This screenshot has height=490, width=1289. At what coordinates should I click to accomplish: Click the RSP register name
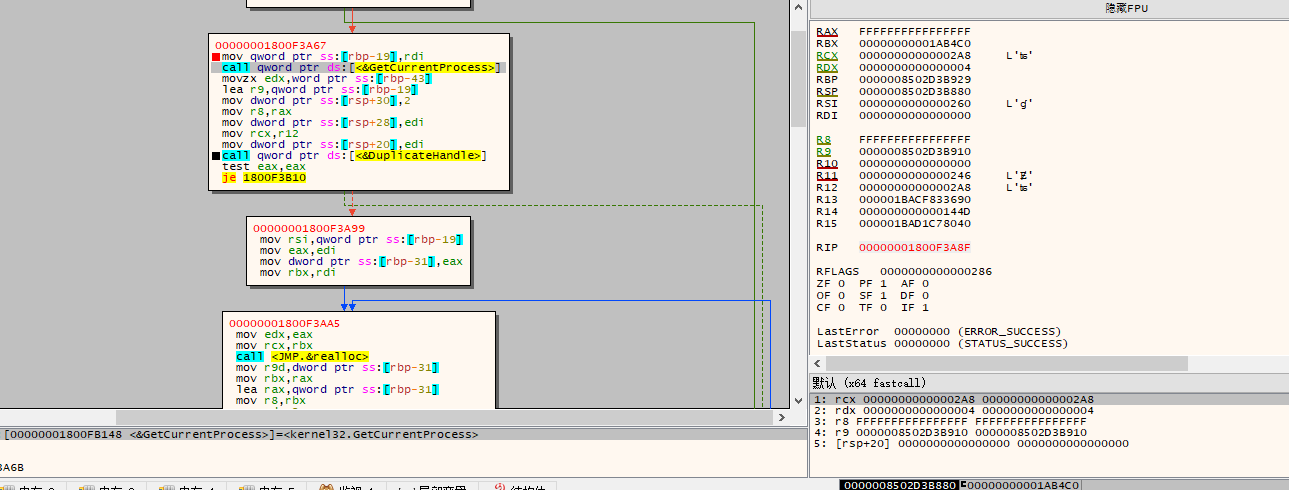(x=827, y=92)
